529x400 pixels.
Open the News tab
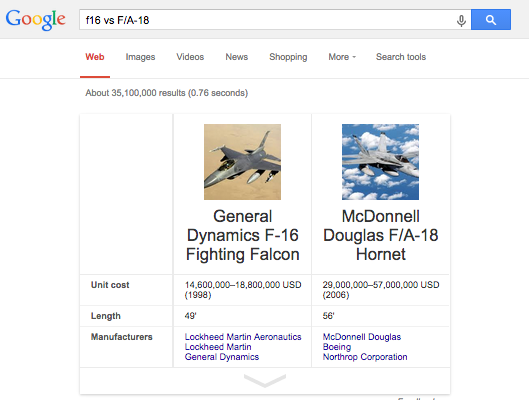coord(236,57)
